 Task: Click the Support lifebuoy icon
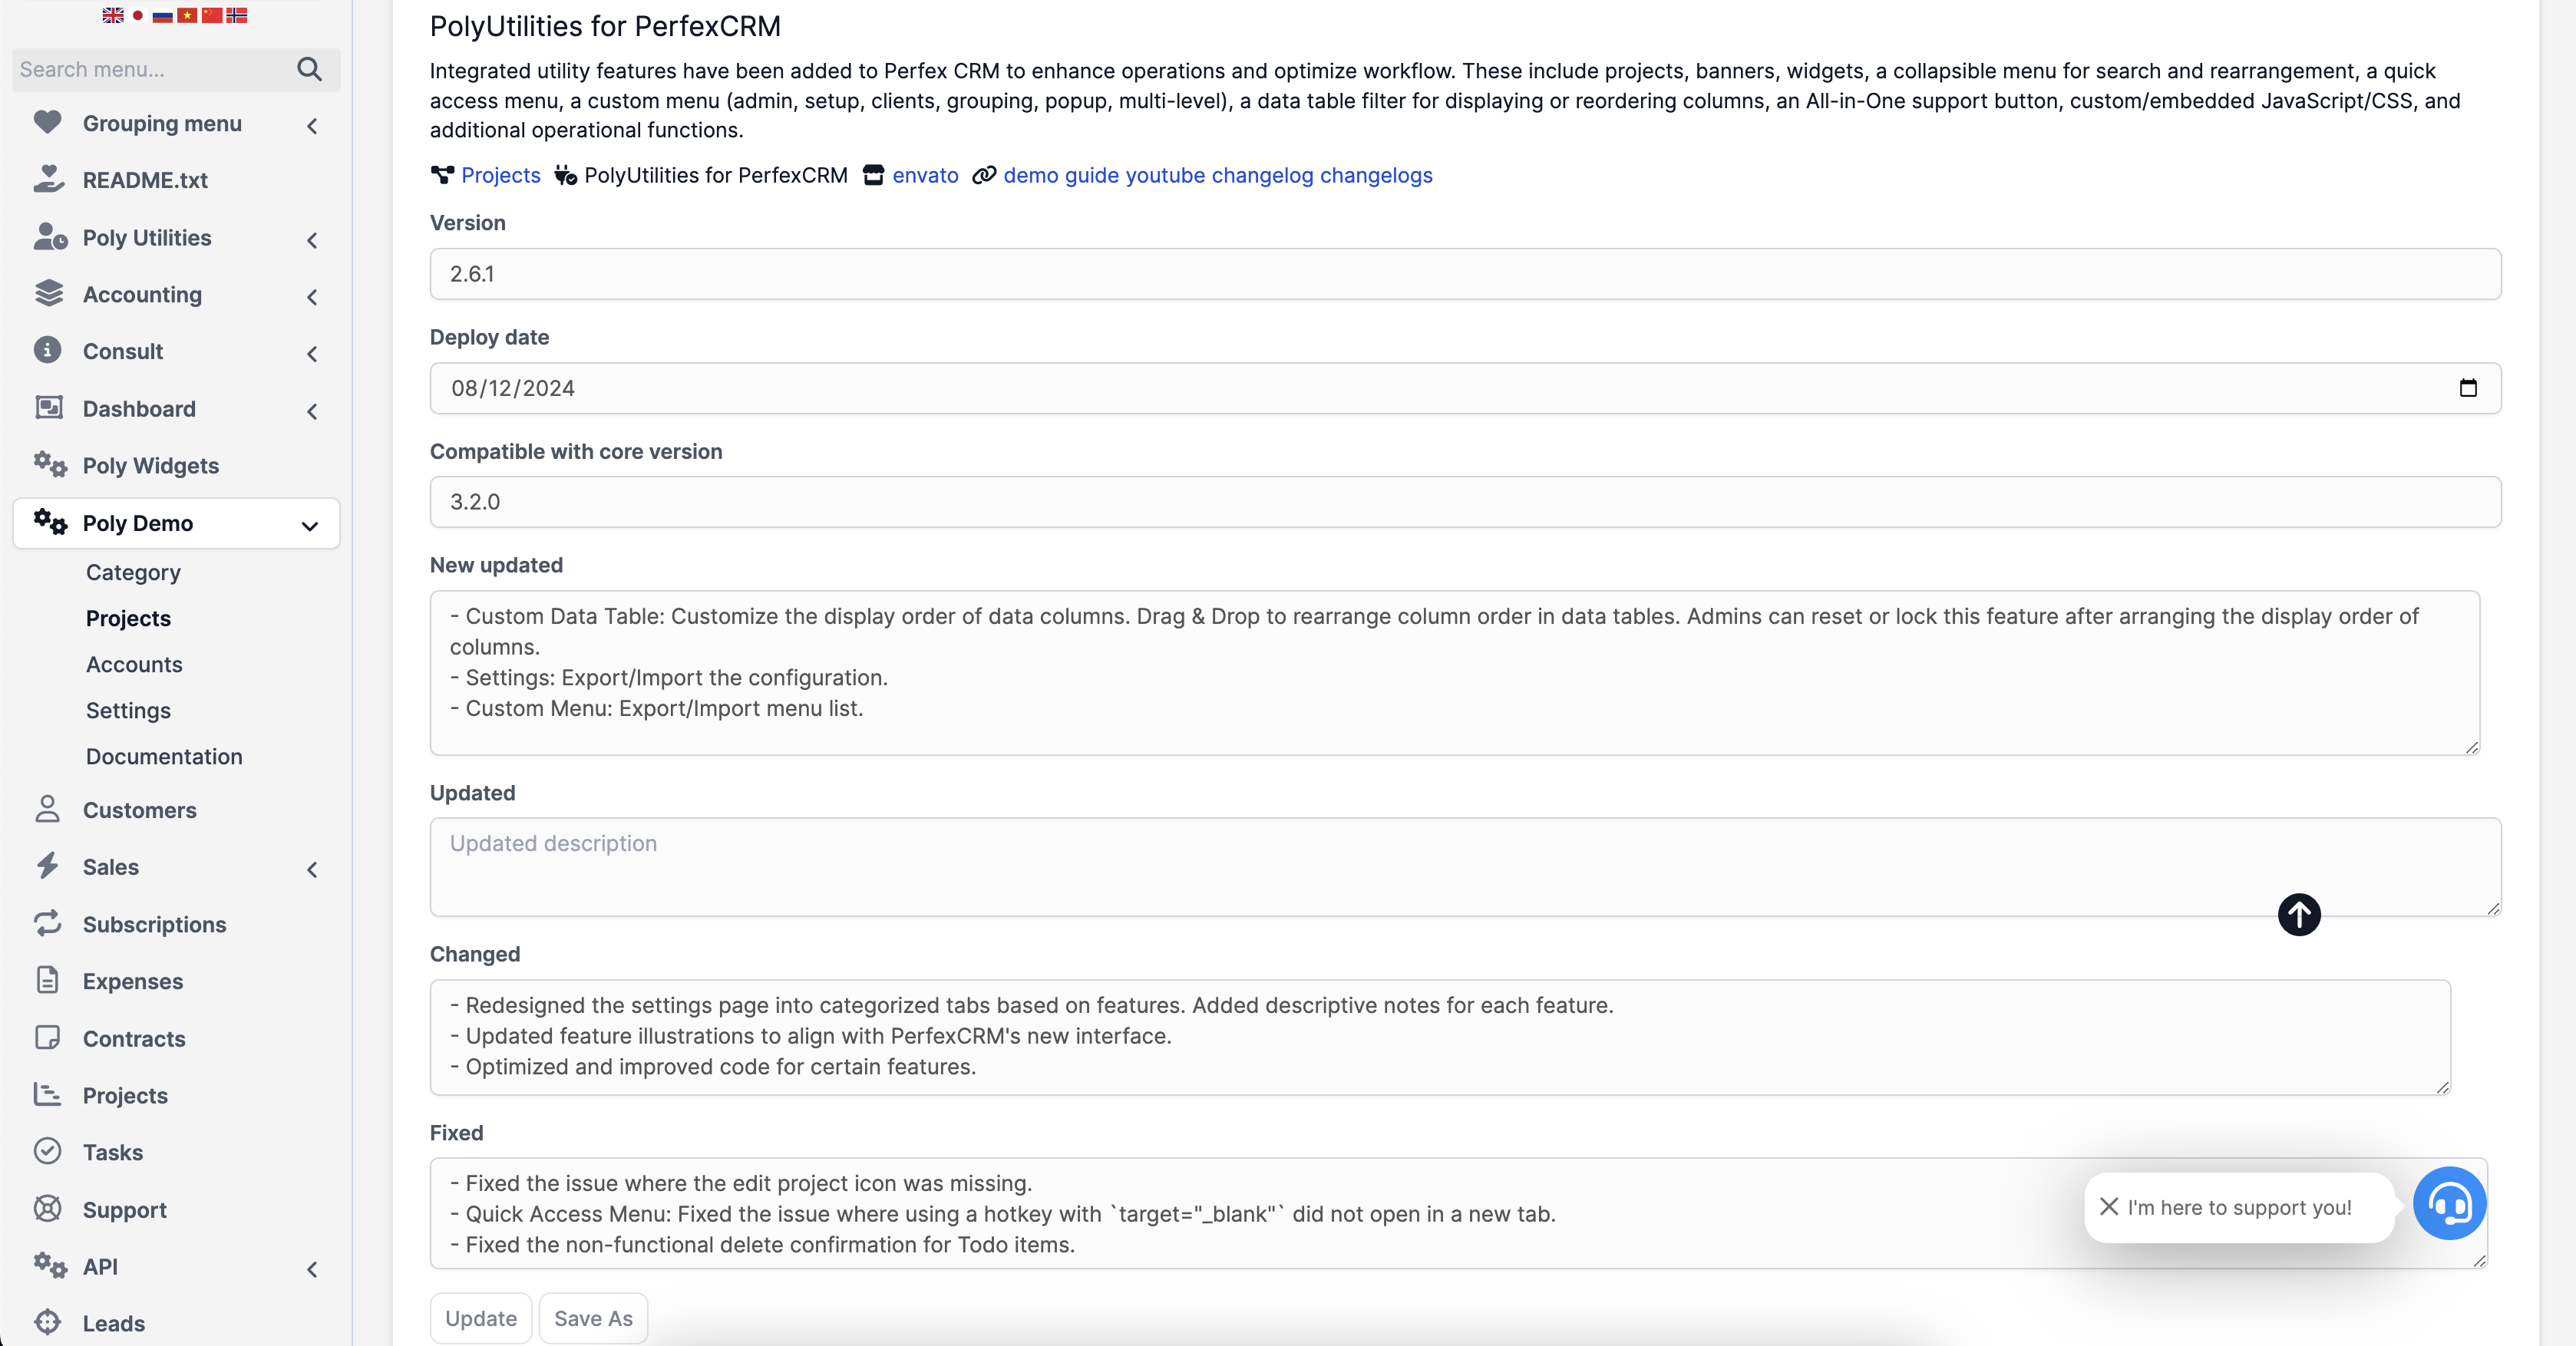tap(47, 1208)
